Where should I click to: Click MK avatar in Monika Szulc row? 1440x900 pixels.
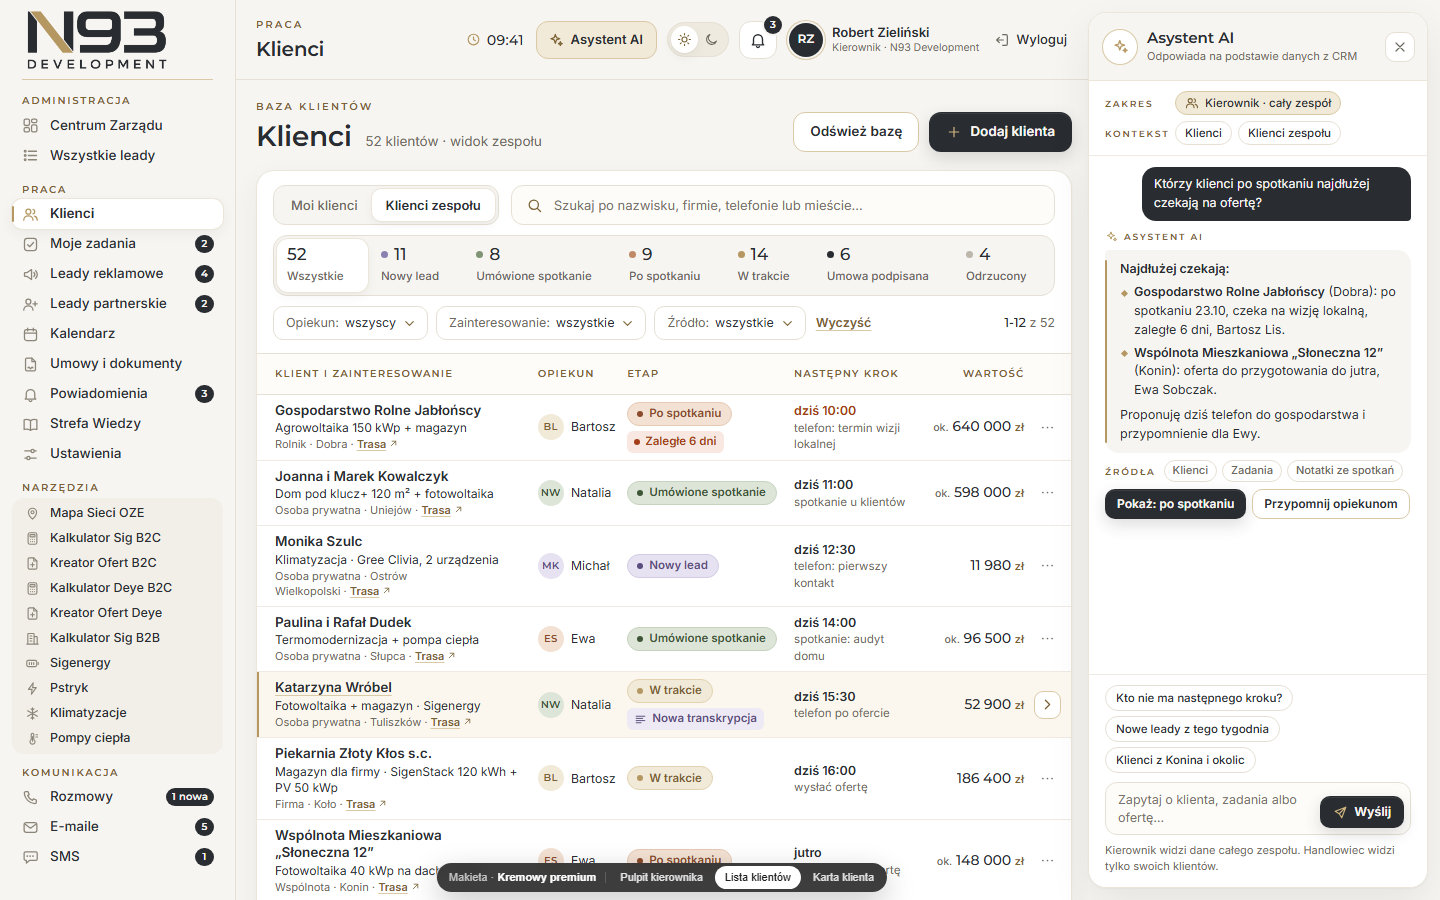point(551,566)
